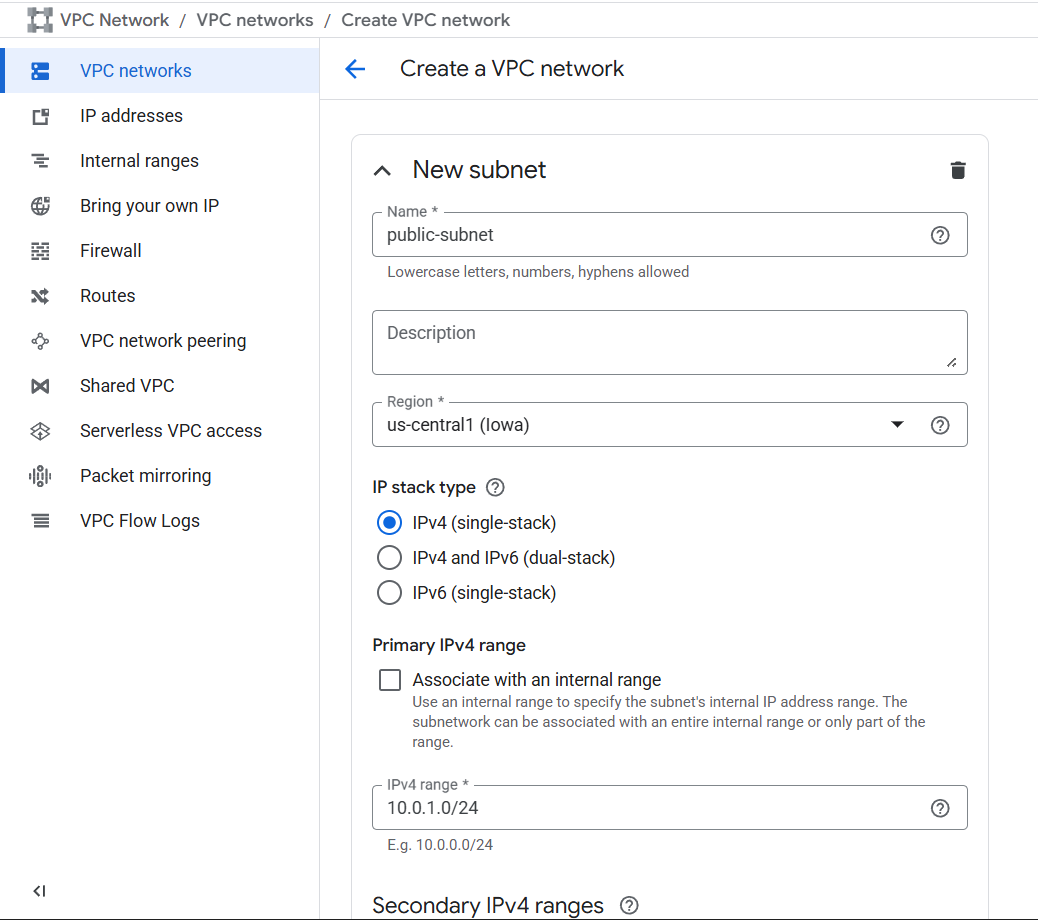Click the VPC networks breadcrumb link
Screen dimensions: 1038x920
click(255, 20)
